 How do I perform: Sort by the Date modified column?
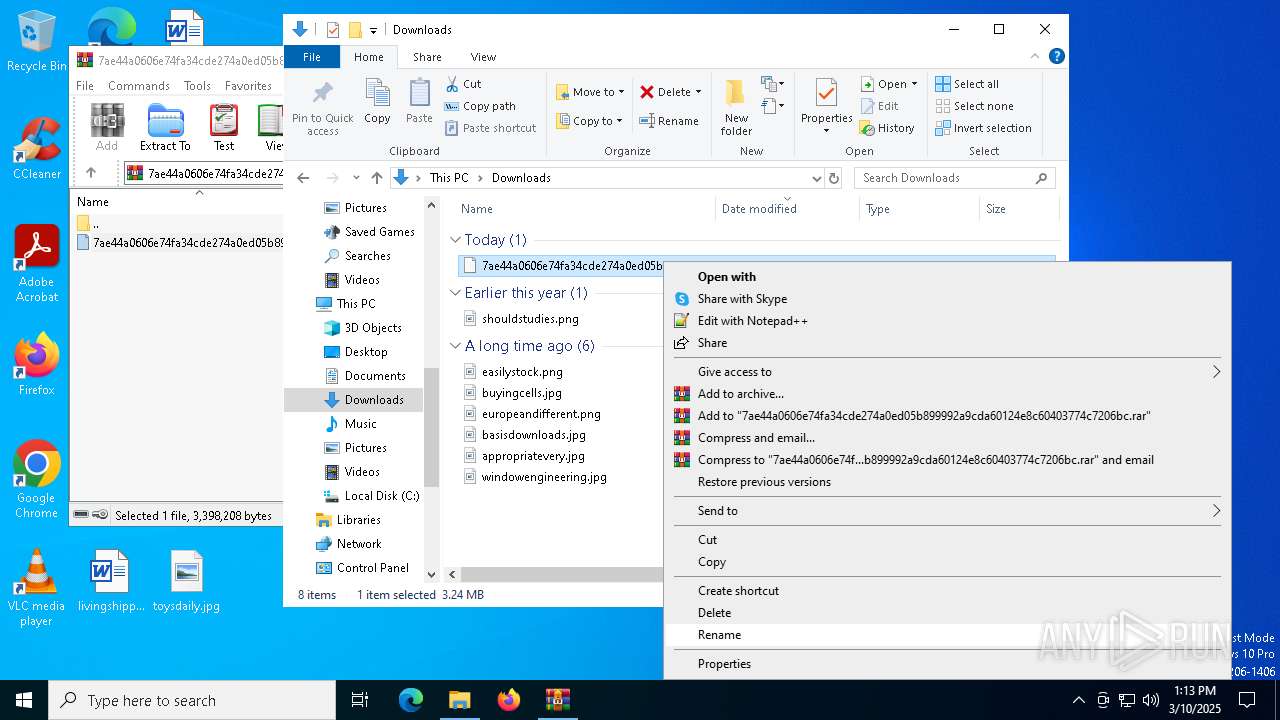point(787,209)
